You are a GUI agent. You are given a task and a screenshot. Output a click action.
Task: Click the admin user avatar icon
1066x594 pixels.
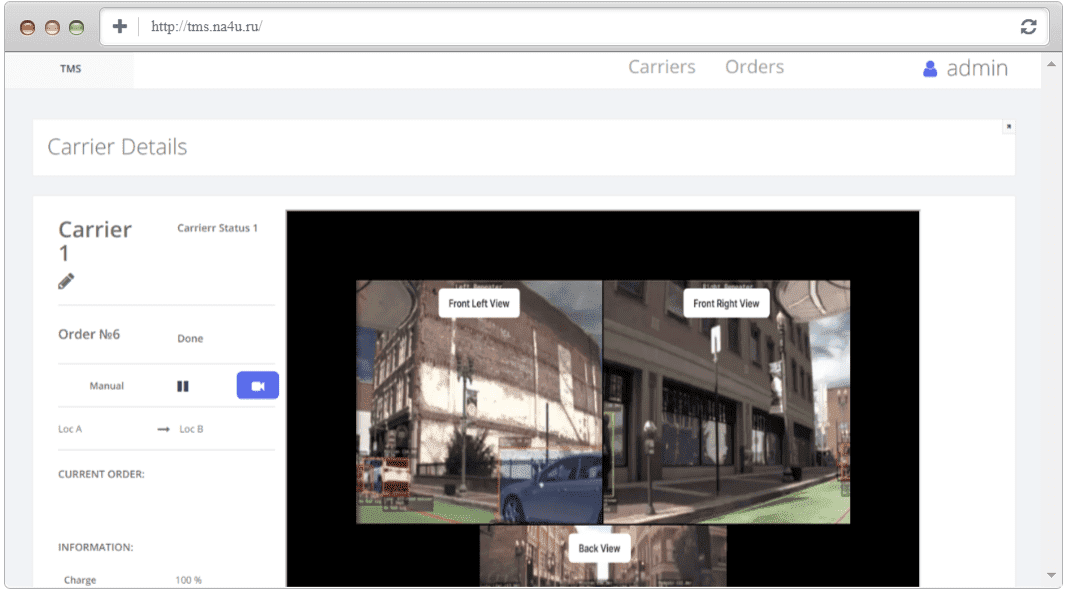[930, 69]
